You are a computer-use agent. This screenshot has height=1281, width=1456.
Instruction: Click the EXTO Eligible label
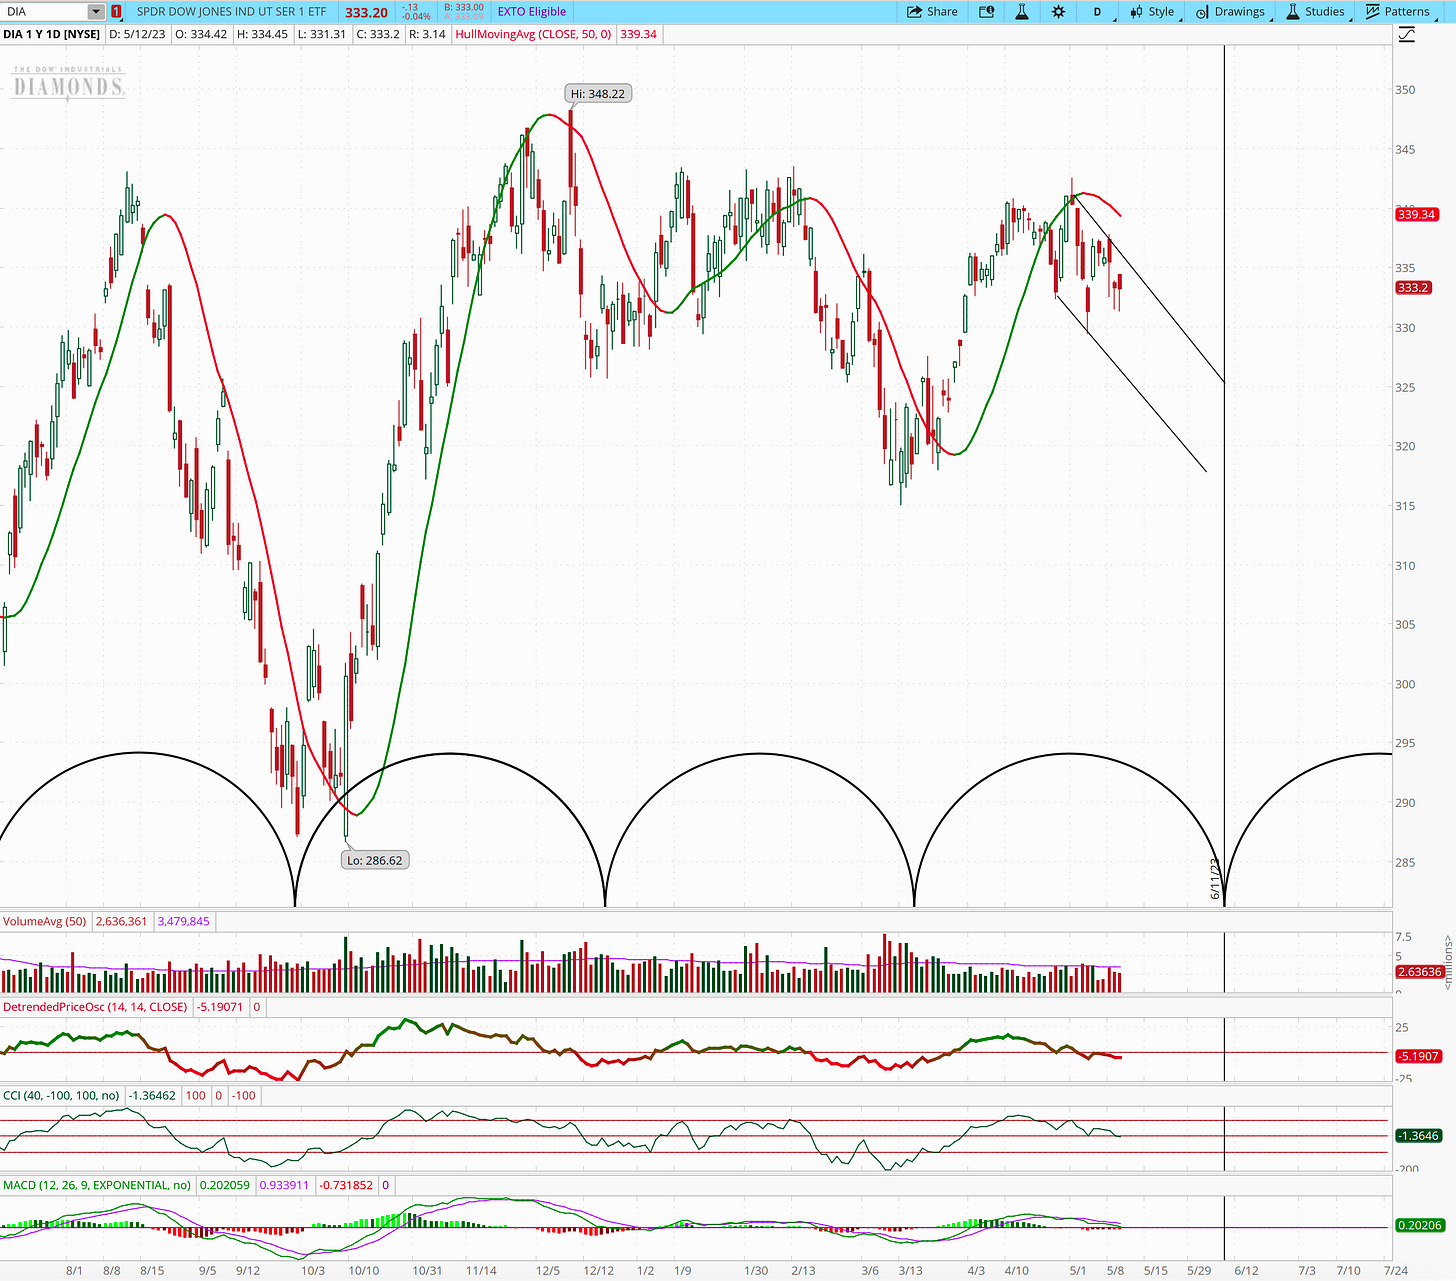point(532,12)
